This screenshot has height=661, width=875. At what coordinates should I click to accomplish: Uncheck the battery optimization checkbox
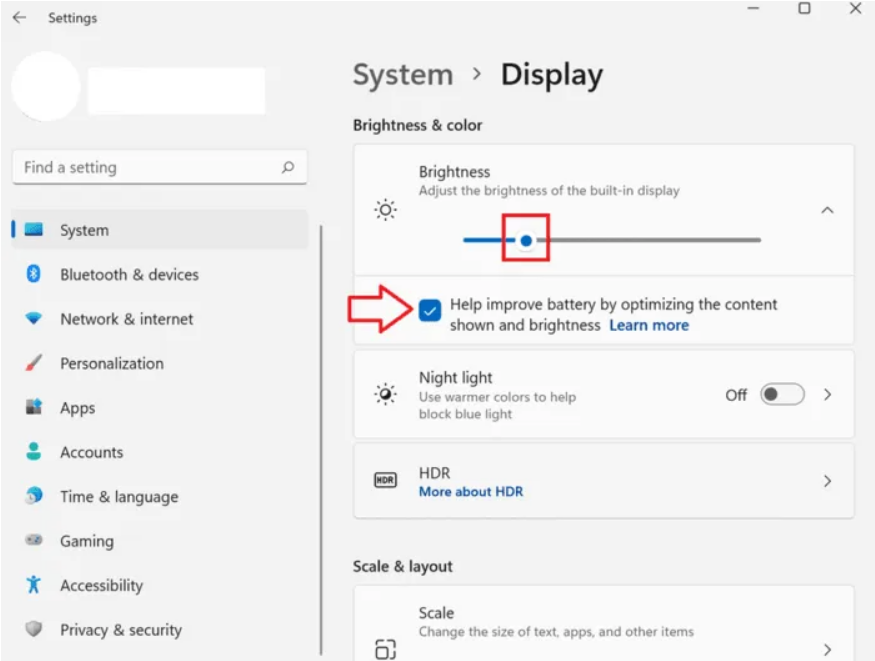(430, 311)
